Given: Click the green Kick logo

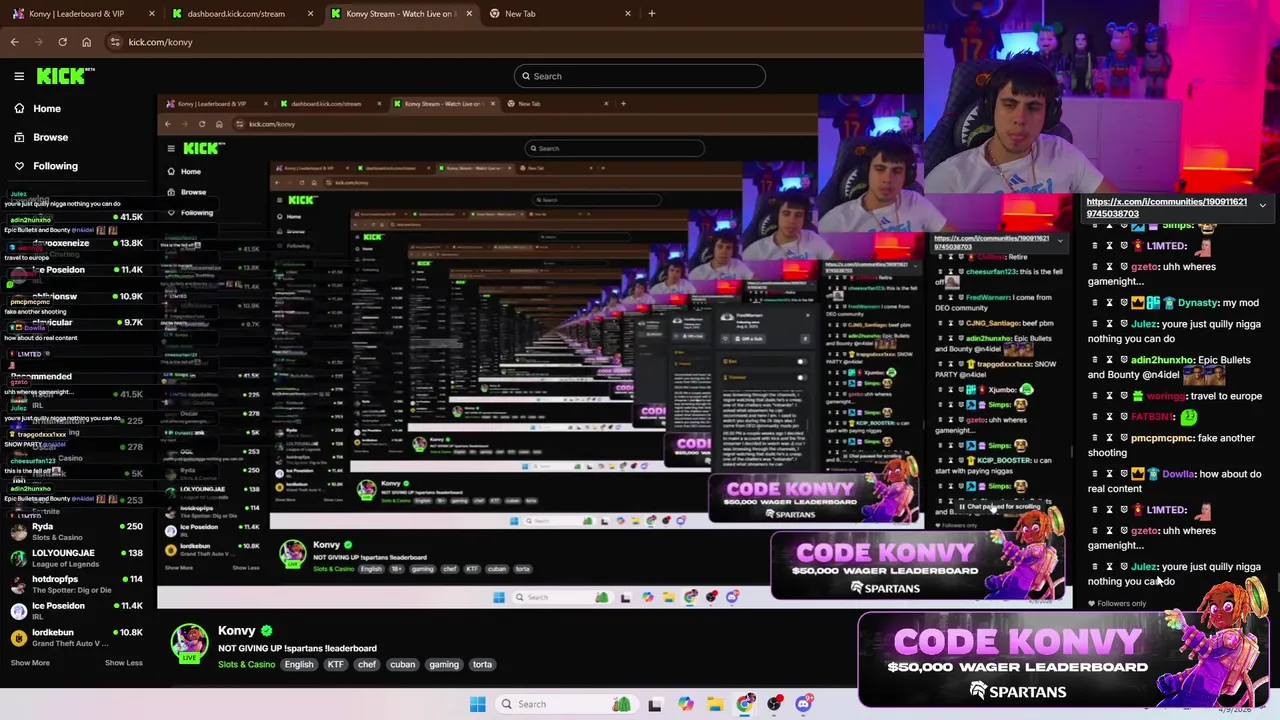Looking at the screenshot, I should click(65, 76).
